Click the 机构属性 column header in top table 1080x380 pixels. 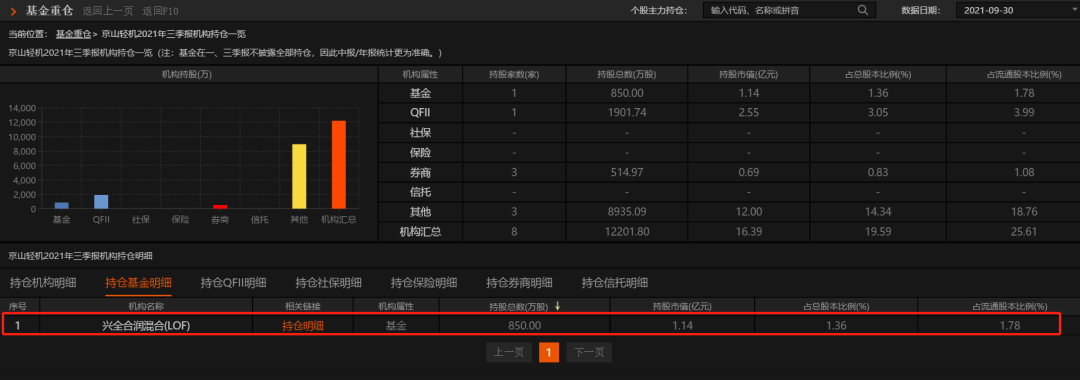click(x=420, y=74)
